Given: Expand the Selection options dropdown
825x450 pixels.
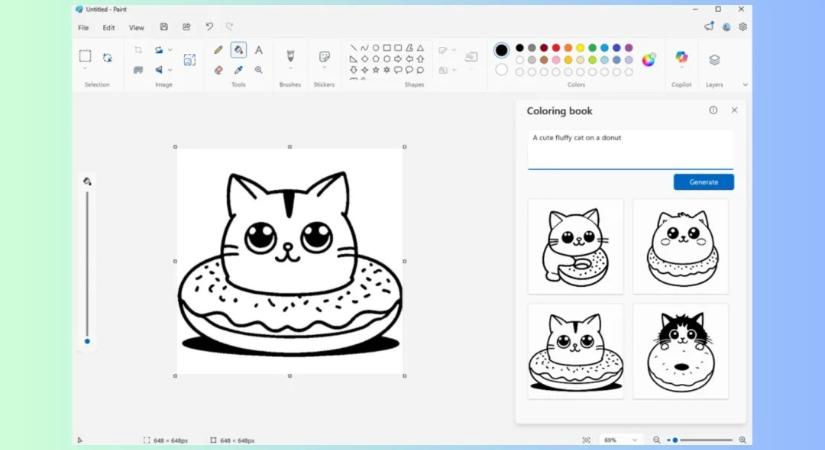Looking at the screenshot, I should (x=85, y=69).
